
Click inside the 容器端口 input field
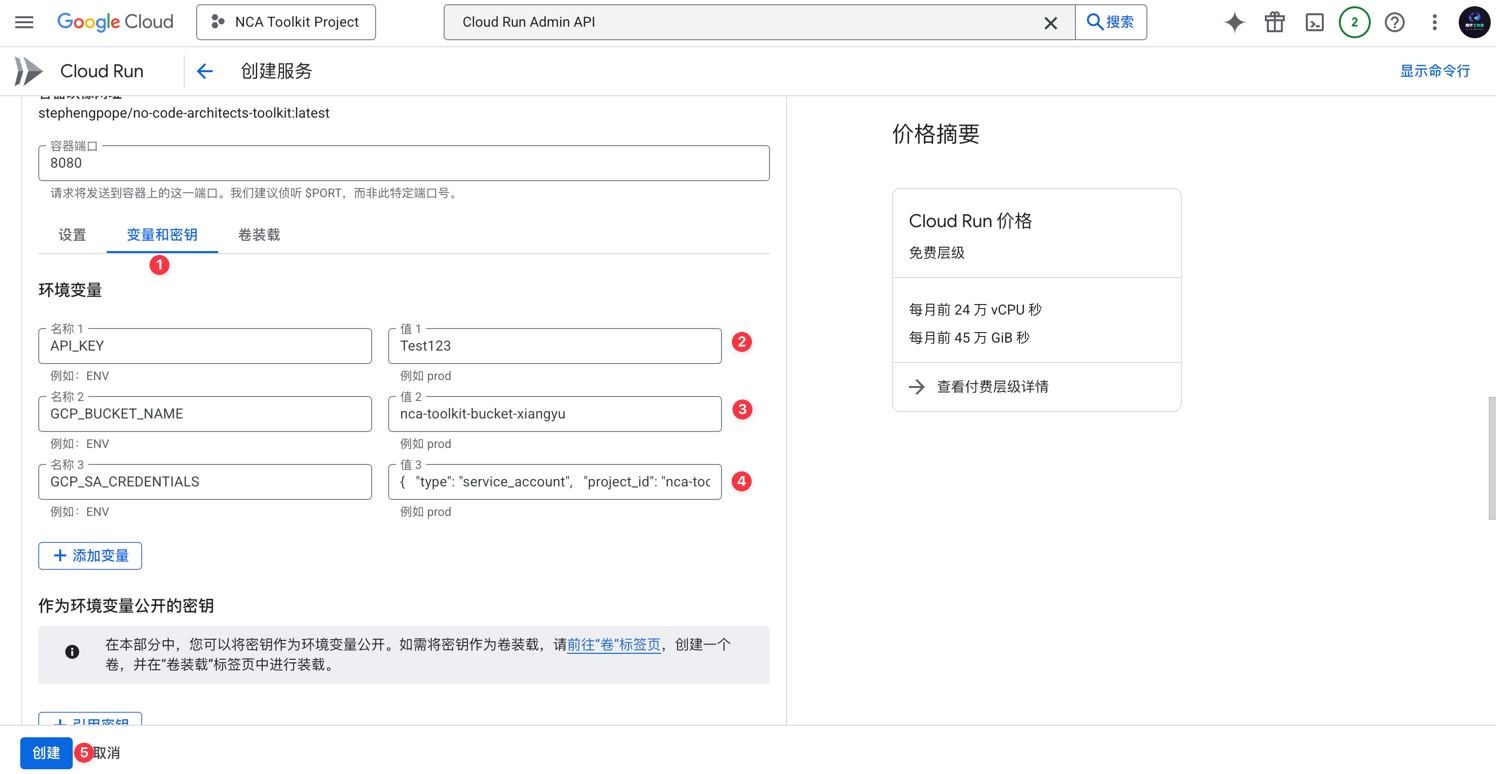(x=400, y=163)
